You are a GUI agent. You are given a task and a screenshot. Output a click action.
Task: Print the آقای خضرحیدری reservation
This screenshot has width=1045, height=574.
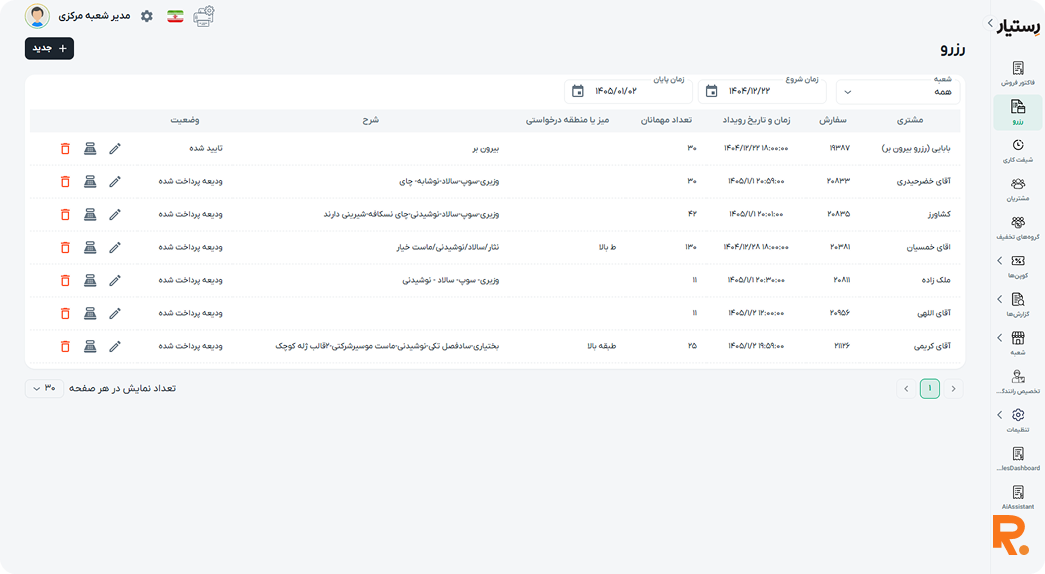tap(90, 181)
